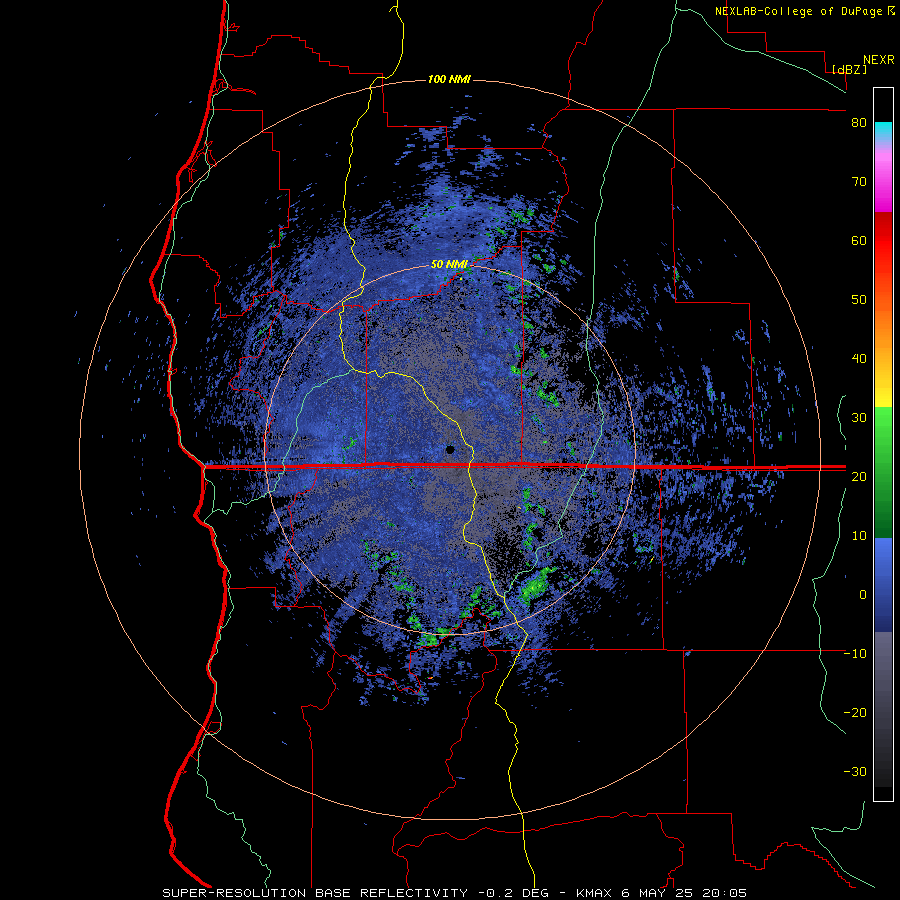Click the cyan top of the color scale
The width and height of the screenshot is (900, 900).
pyautogui.click(x=883, y=130)
